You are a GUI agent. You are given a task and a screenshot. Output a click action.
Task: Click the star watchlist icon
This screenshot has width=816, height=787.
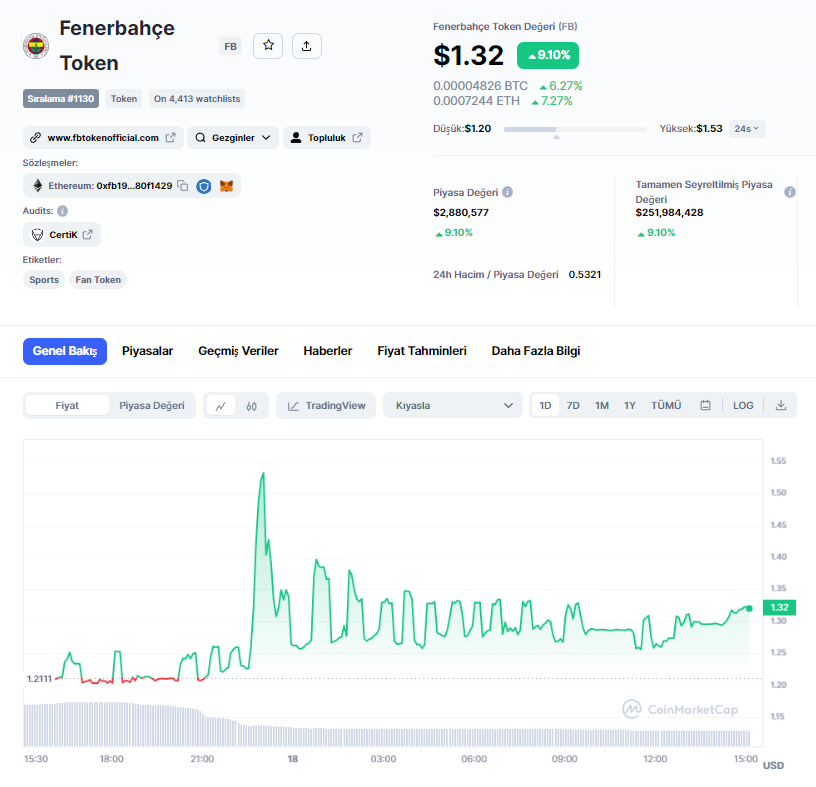coord(268,45)
